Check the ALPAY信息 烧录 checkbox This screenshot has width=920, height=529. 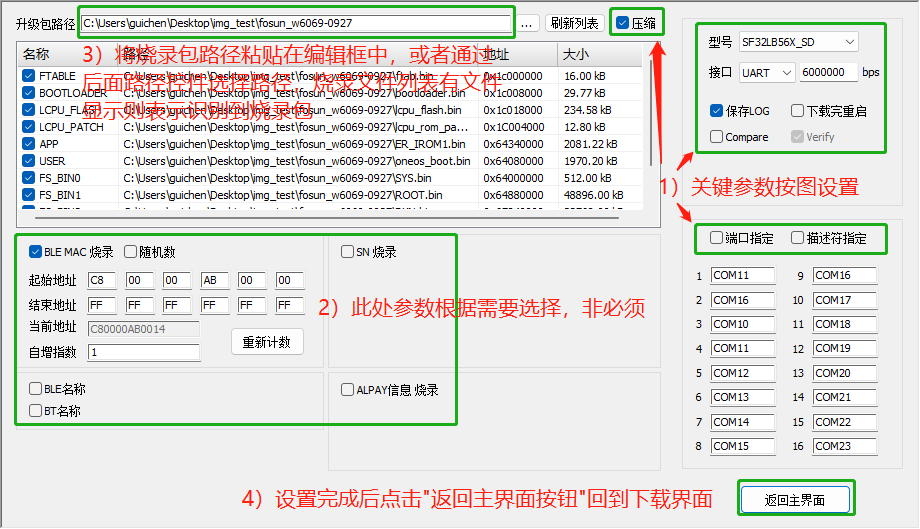coord(348,390)
